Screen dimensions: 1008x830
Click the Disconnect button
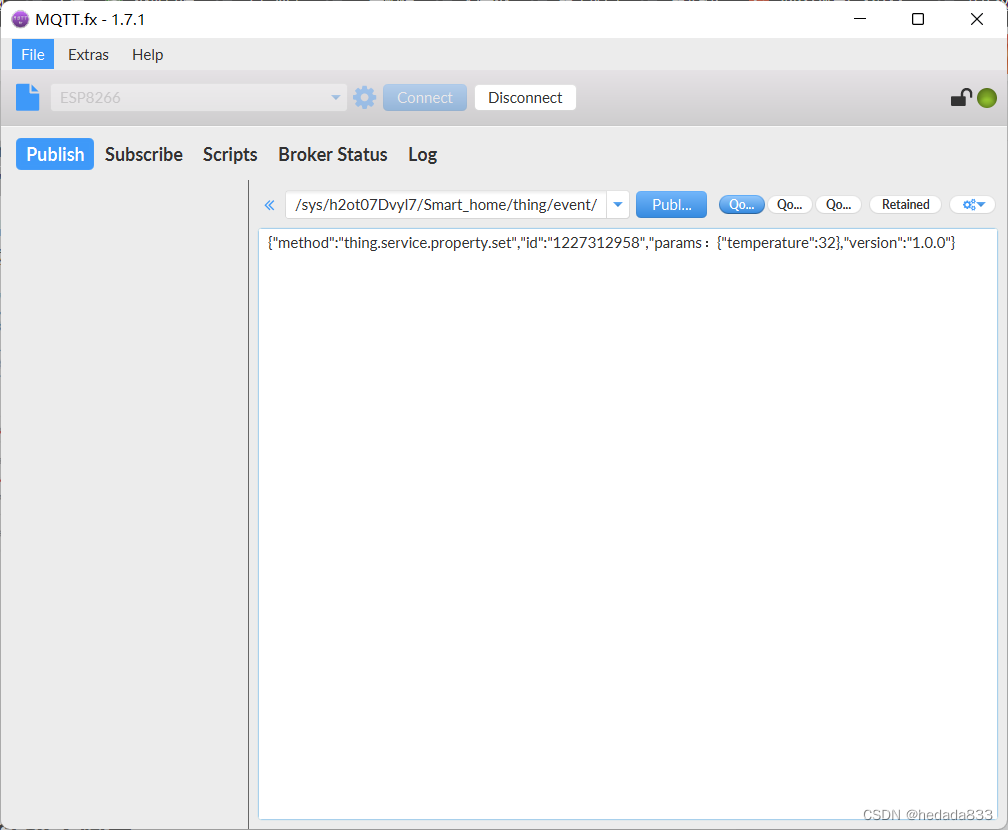525,98
